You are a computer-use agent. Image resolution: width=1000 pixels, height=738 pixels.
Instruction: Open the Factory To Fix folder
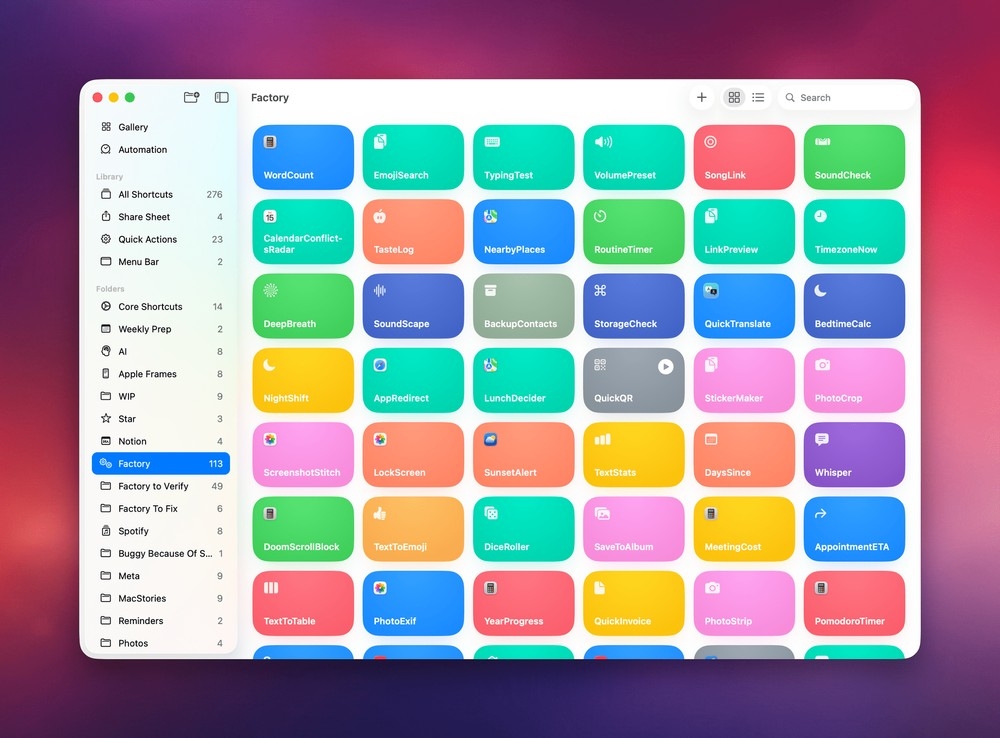(x=161, y=508)
